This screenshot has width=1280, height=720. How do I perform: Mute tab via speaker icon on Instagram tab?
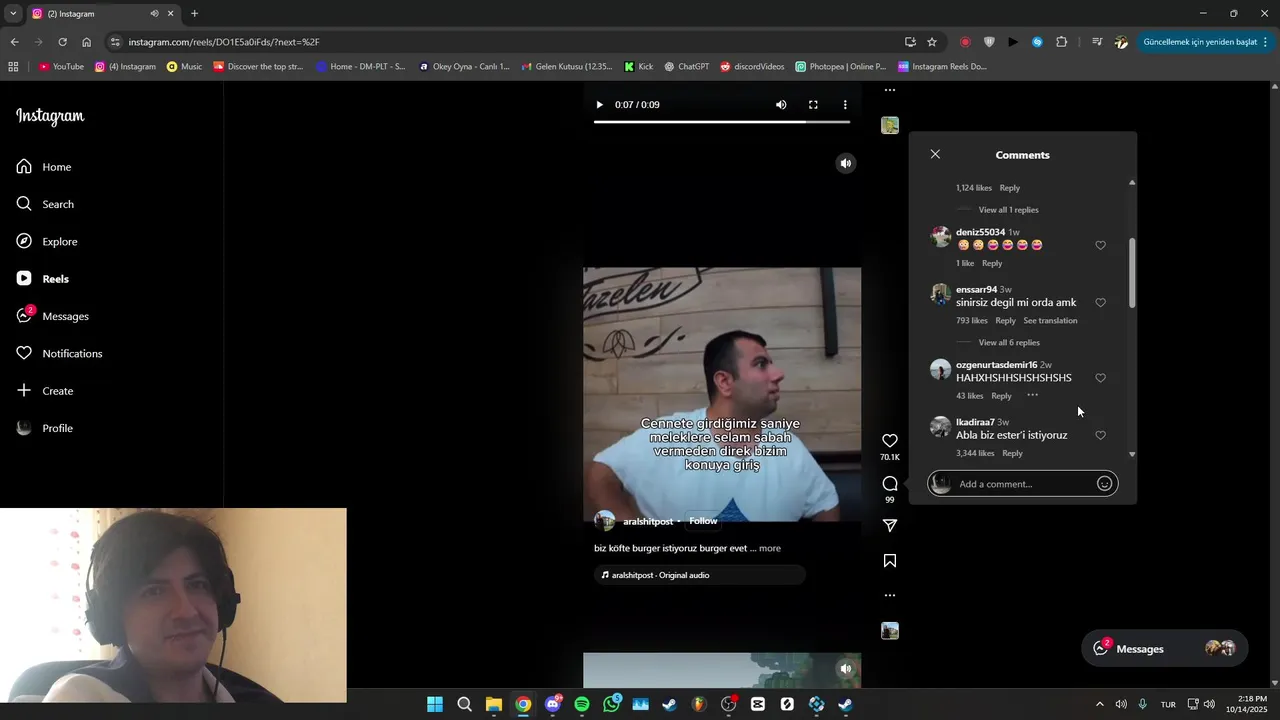(x=154, y=13)
